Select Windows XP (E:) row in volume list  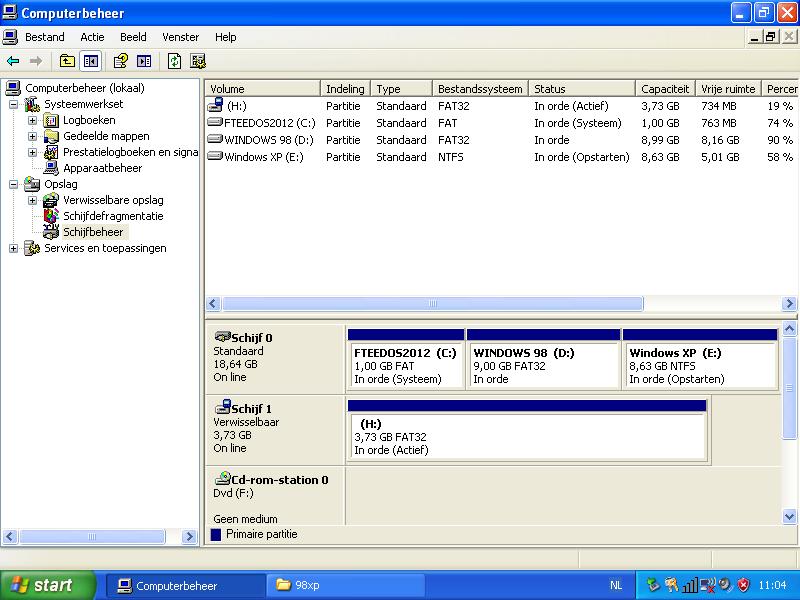coord(500,157)
